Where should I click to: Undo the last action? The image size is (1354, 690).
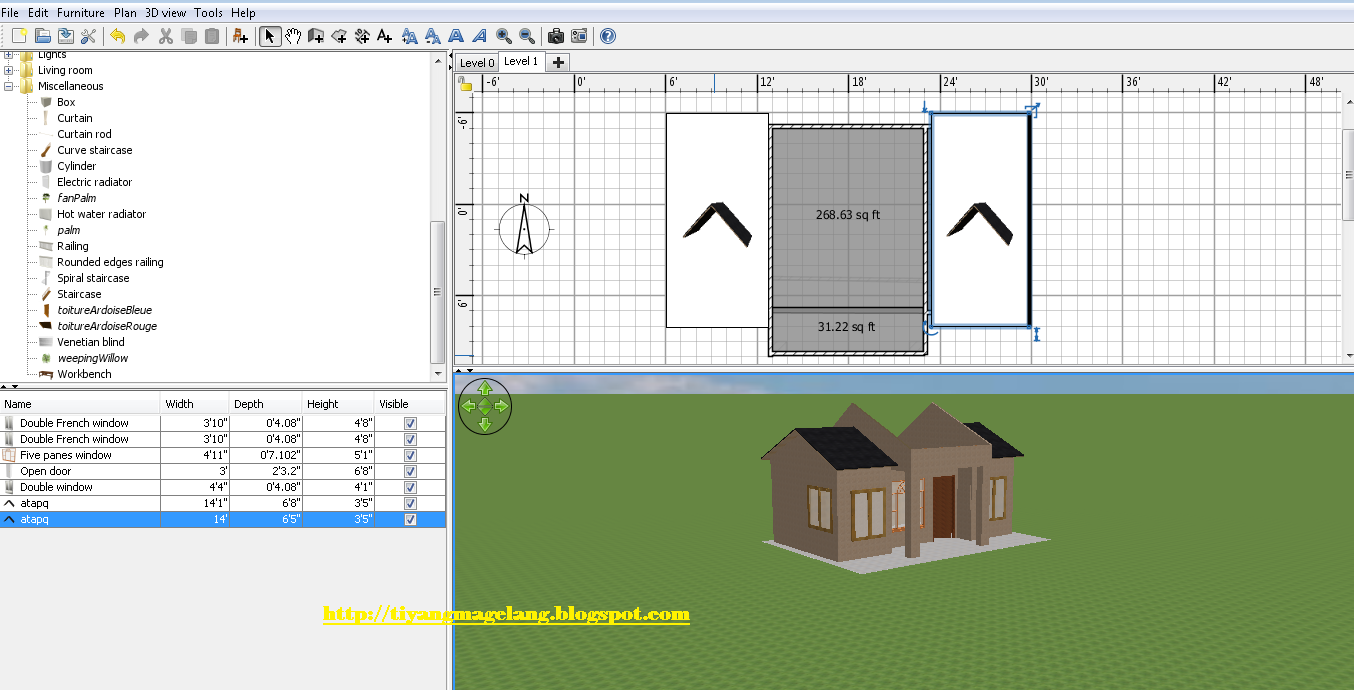tap(117, 36)
